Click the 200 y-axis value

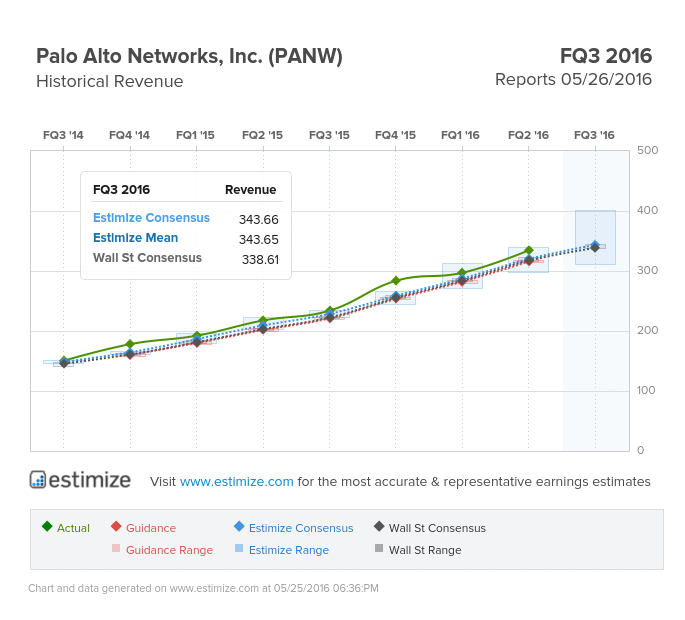647,330
